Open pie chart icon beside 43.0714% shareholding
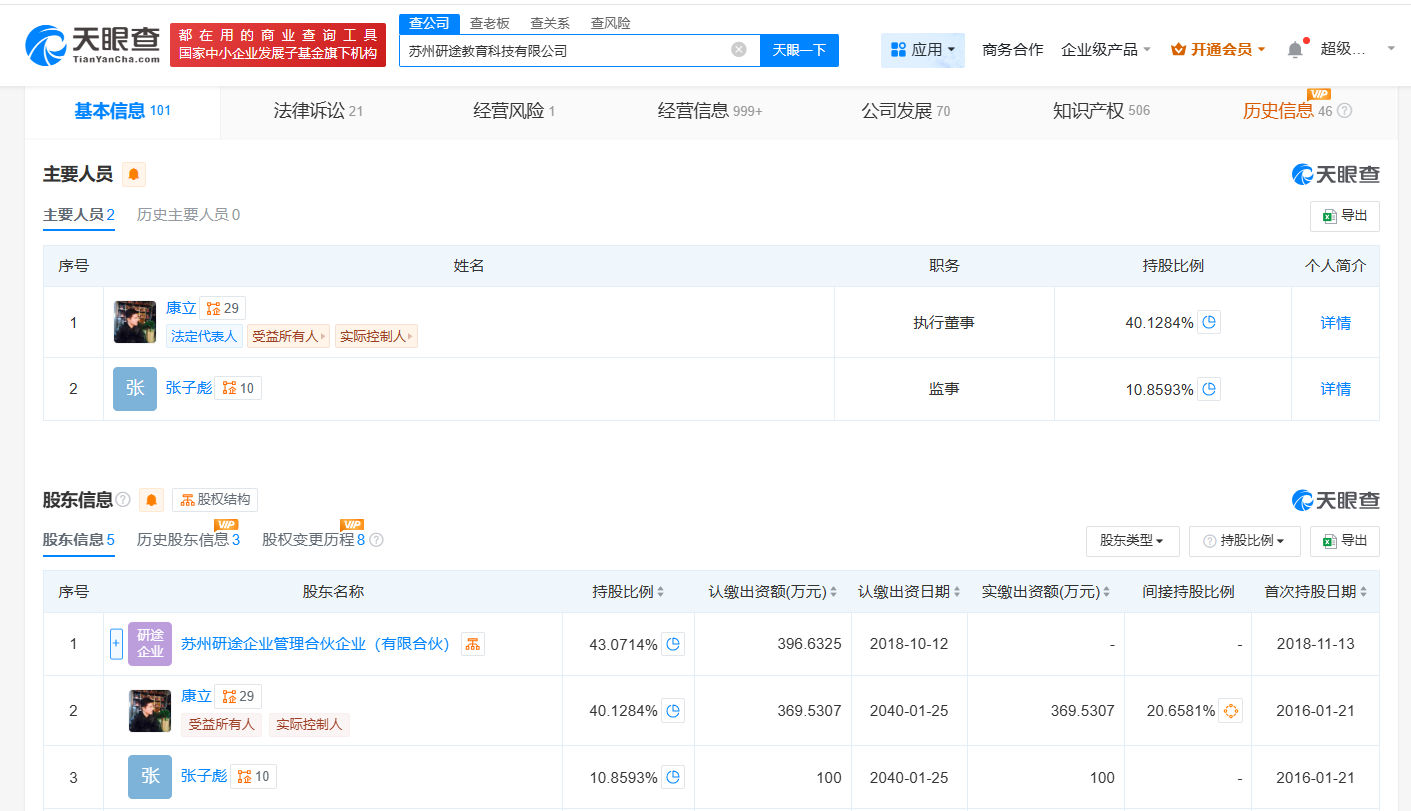 (x=673, y=644)
